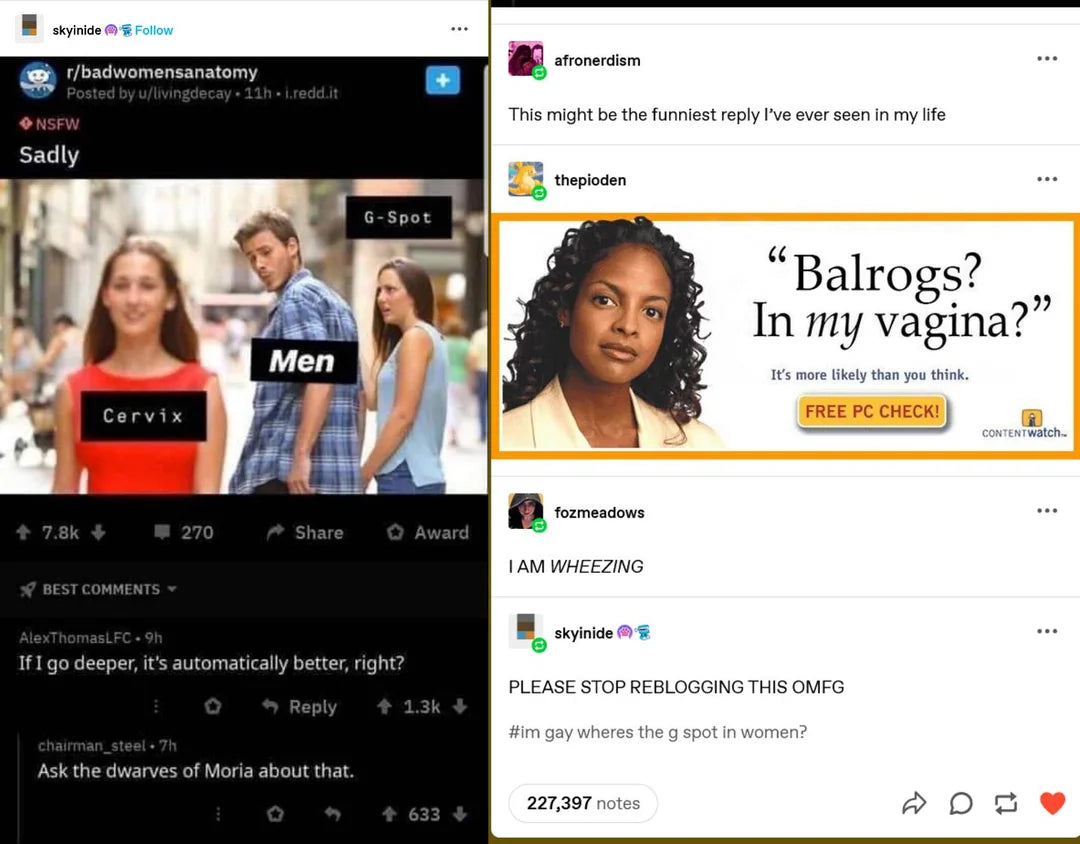Upvote the Reddit post showing 7.8k
The image size is (1080, 844).
[23, 532]
